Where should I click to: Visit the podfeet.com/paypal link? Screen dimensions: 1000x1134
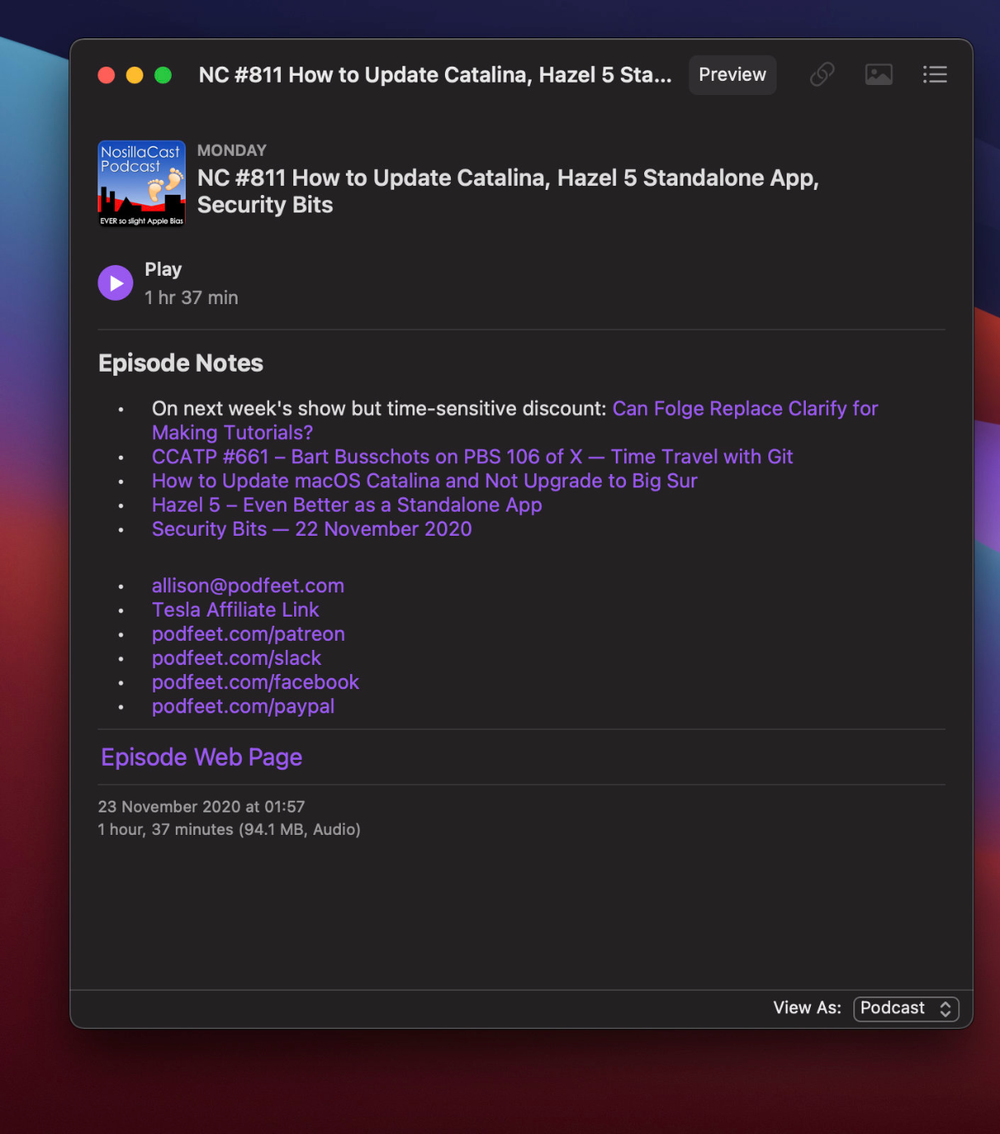click(243, 706)
